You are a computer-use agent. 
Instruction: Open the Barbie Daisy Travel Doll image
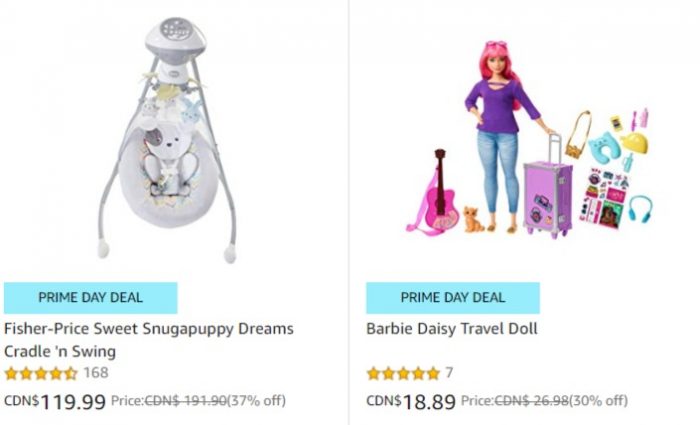(x=529, y=140)
